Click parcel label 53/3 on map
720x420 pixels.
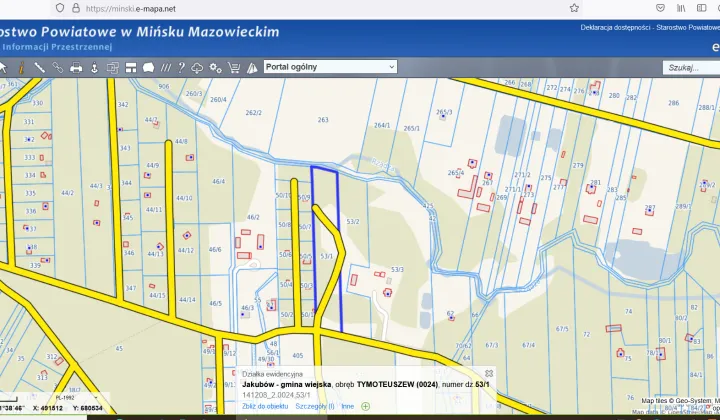coord(397,269)
